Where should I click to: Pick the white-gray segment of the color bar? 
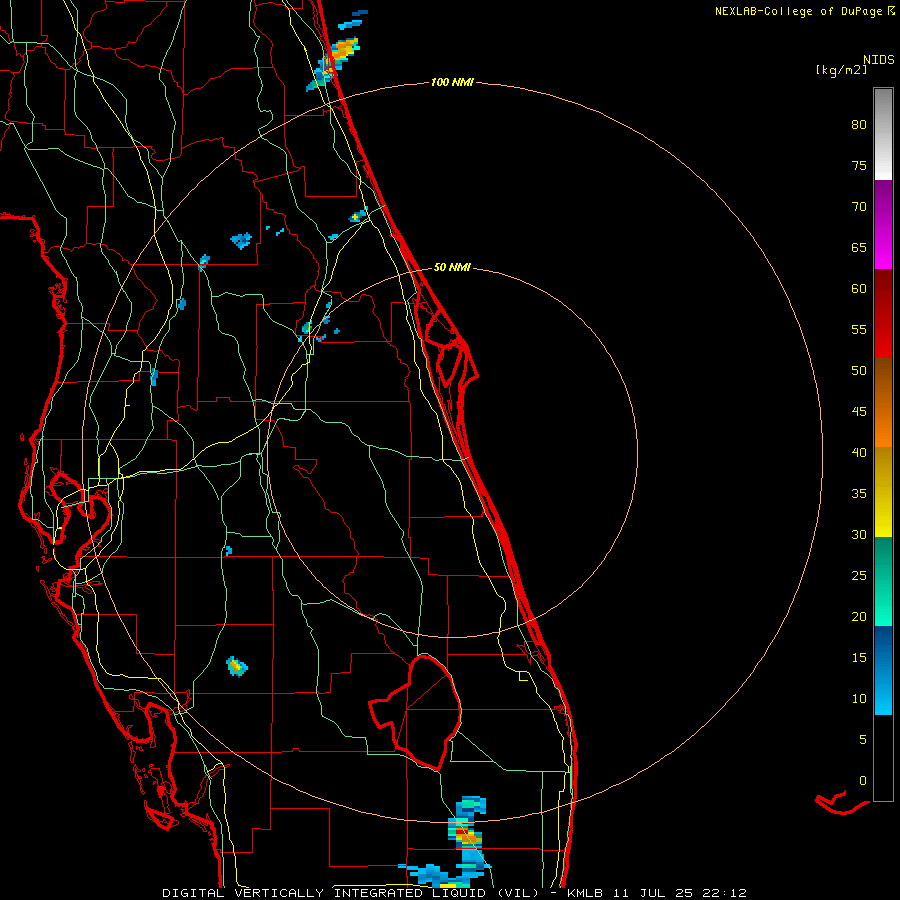(883, 134)
